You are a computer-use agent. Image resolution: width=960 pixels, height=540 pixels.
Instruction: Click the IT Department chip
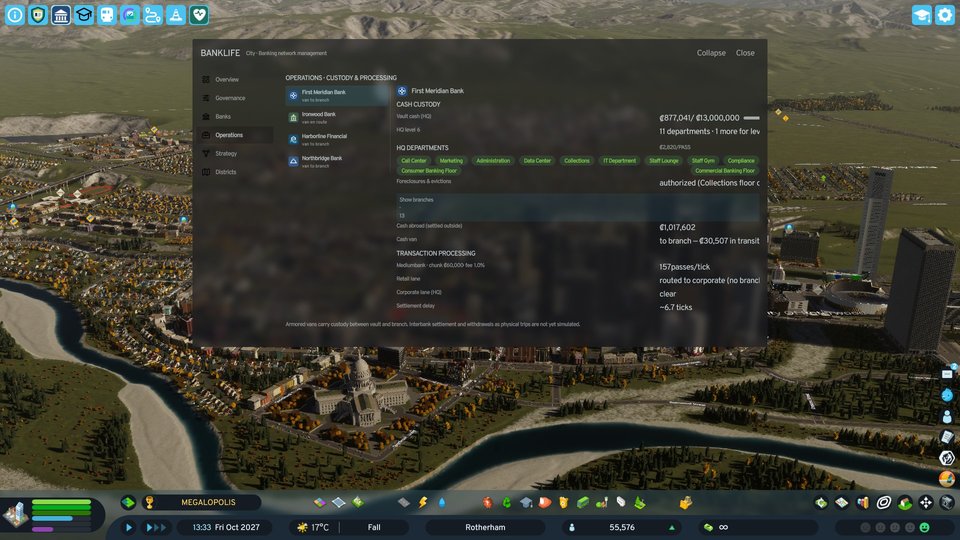click(x=619, y=161)
